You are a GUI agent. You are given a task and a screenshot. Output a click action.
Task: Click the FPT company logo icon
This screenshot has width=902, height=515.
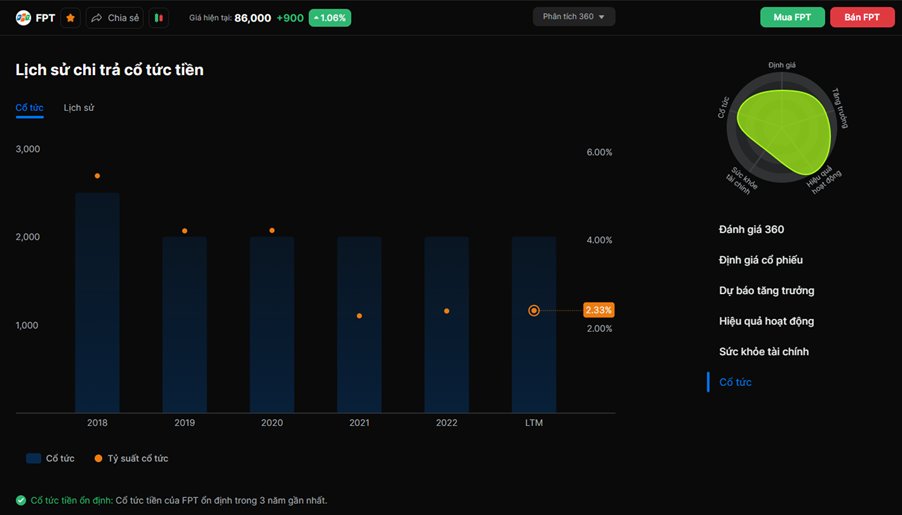tap(23, 18)
